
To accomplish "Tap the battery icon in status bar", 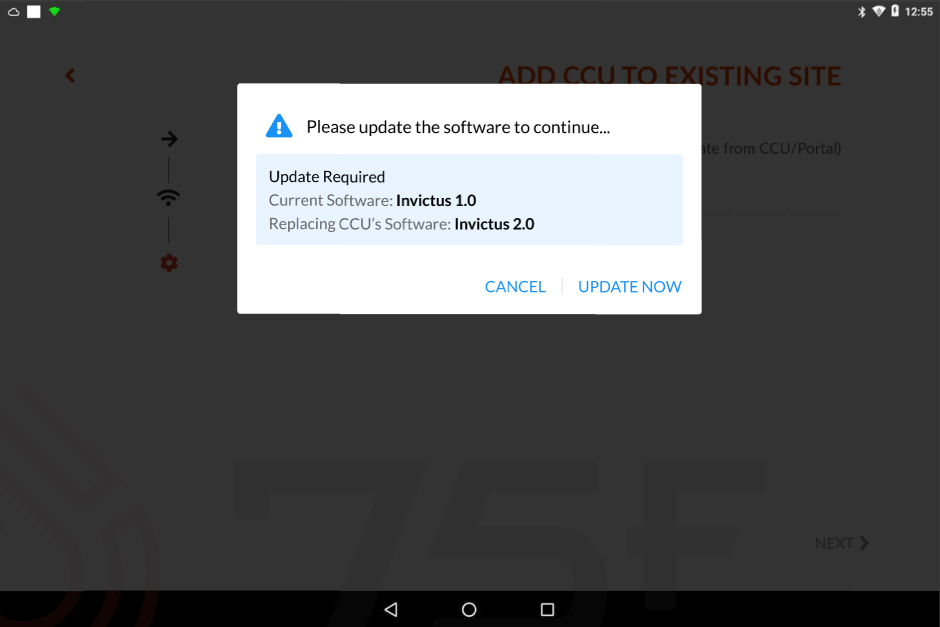I will pyautogui.click(x=894, y=11).
